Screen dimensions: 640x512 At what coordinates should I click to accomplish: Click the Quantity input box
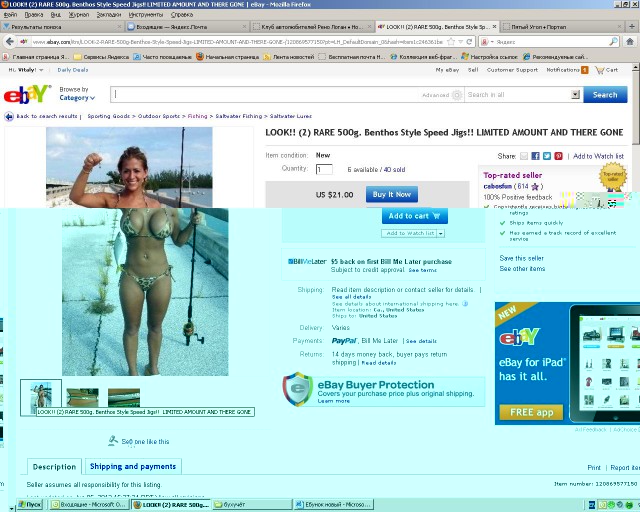(324, 169)
